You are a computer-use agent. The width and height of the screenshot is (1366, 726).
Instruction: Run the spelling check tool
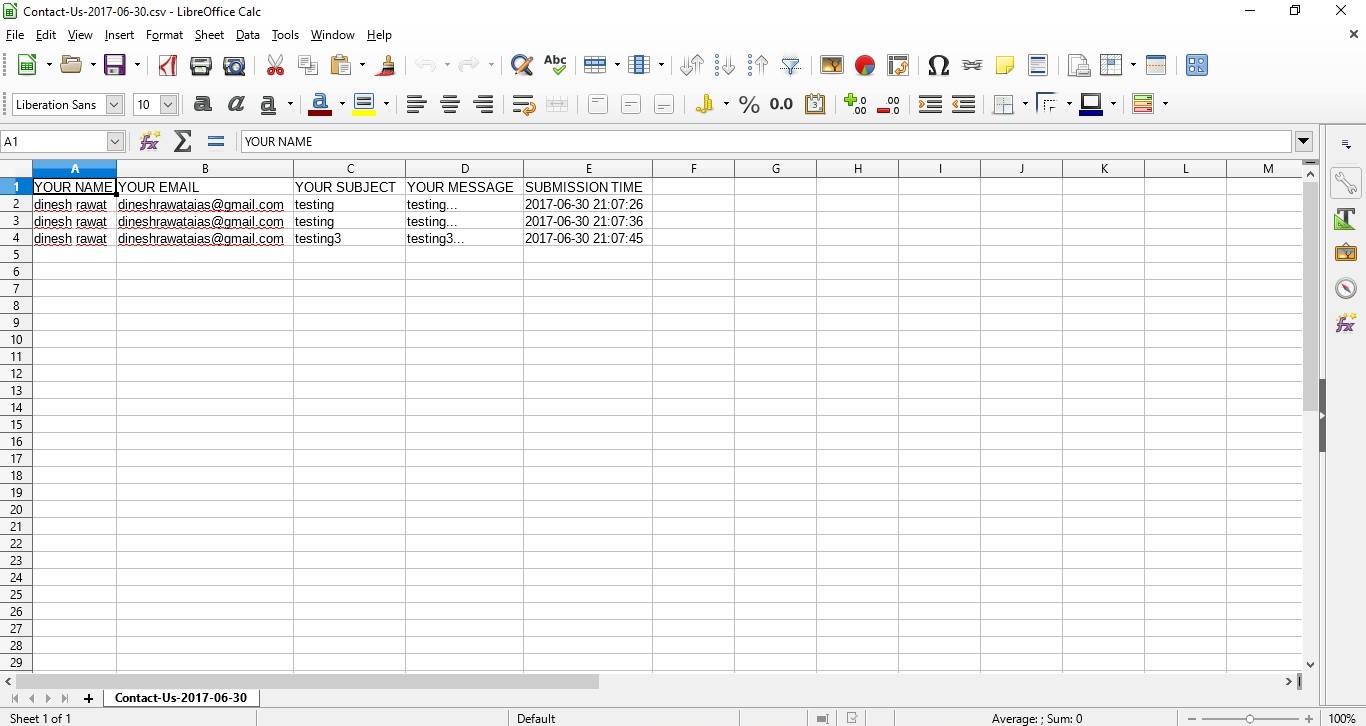point(555,66)
